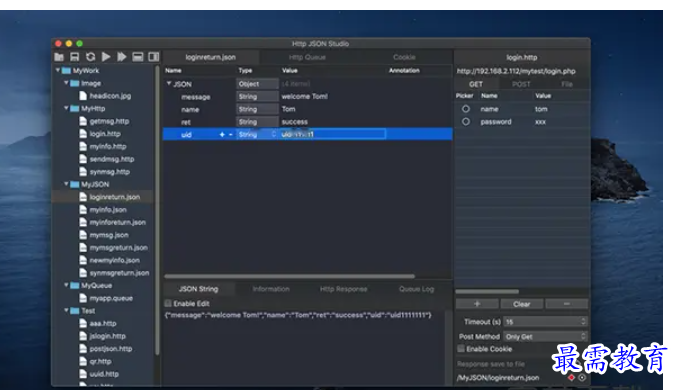This screenshot has width=676, height=390.
Task: Click the minus icon on the uid row
Action: tap(231, 134)
